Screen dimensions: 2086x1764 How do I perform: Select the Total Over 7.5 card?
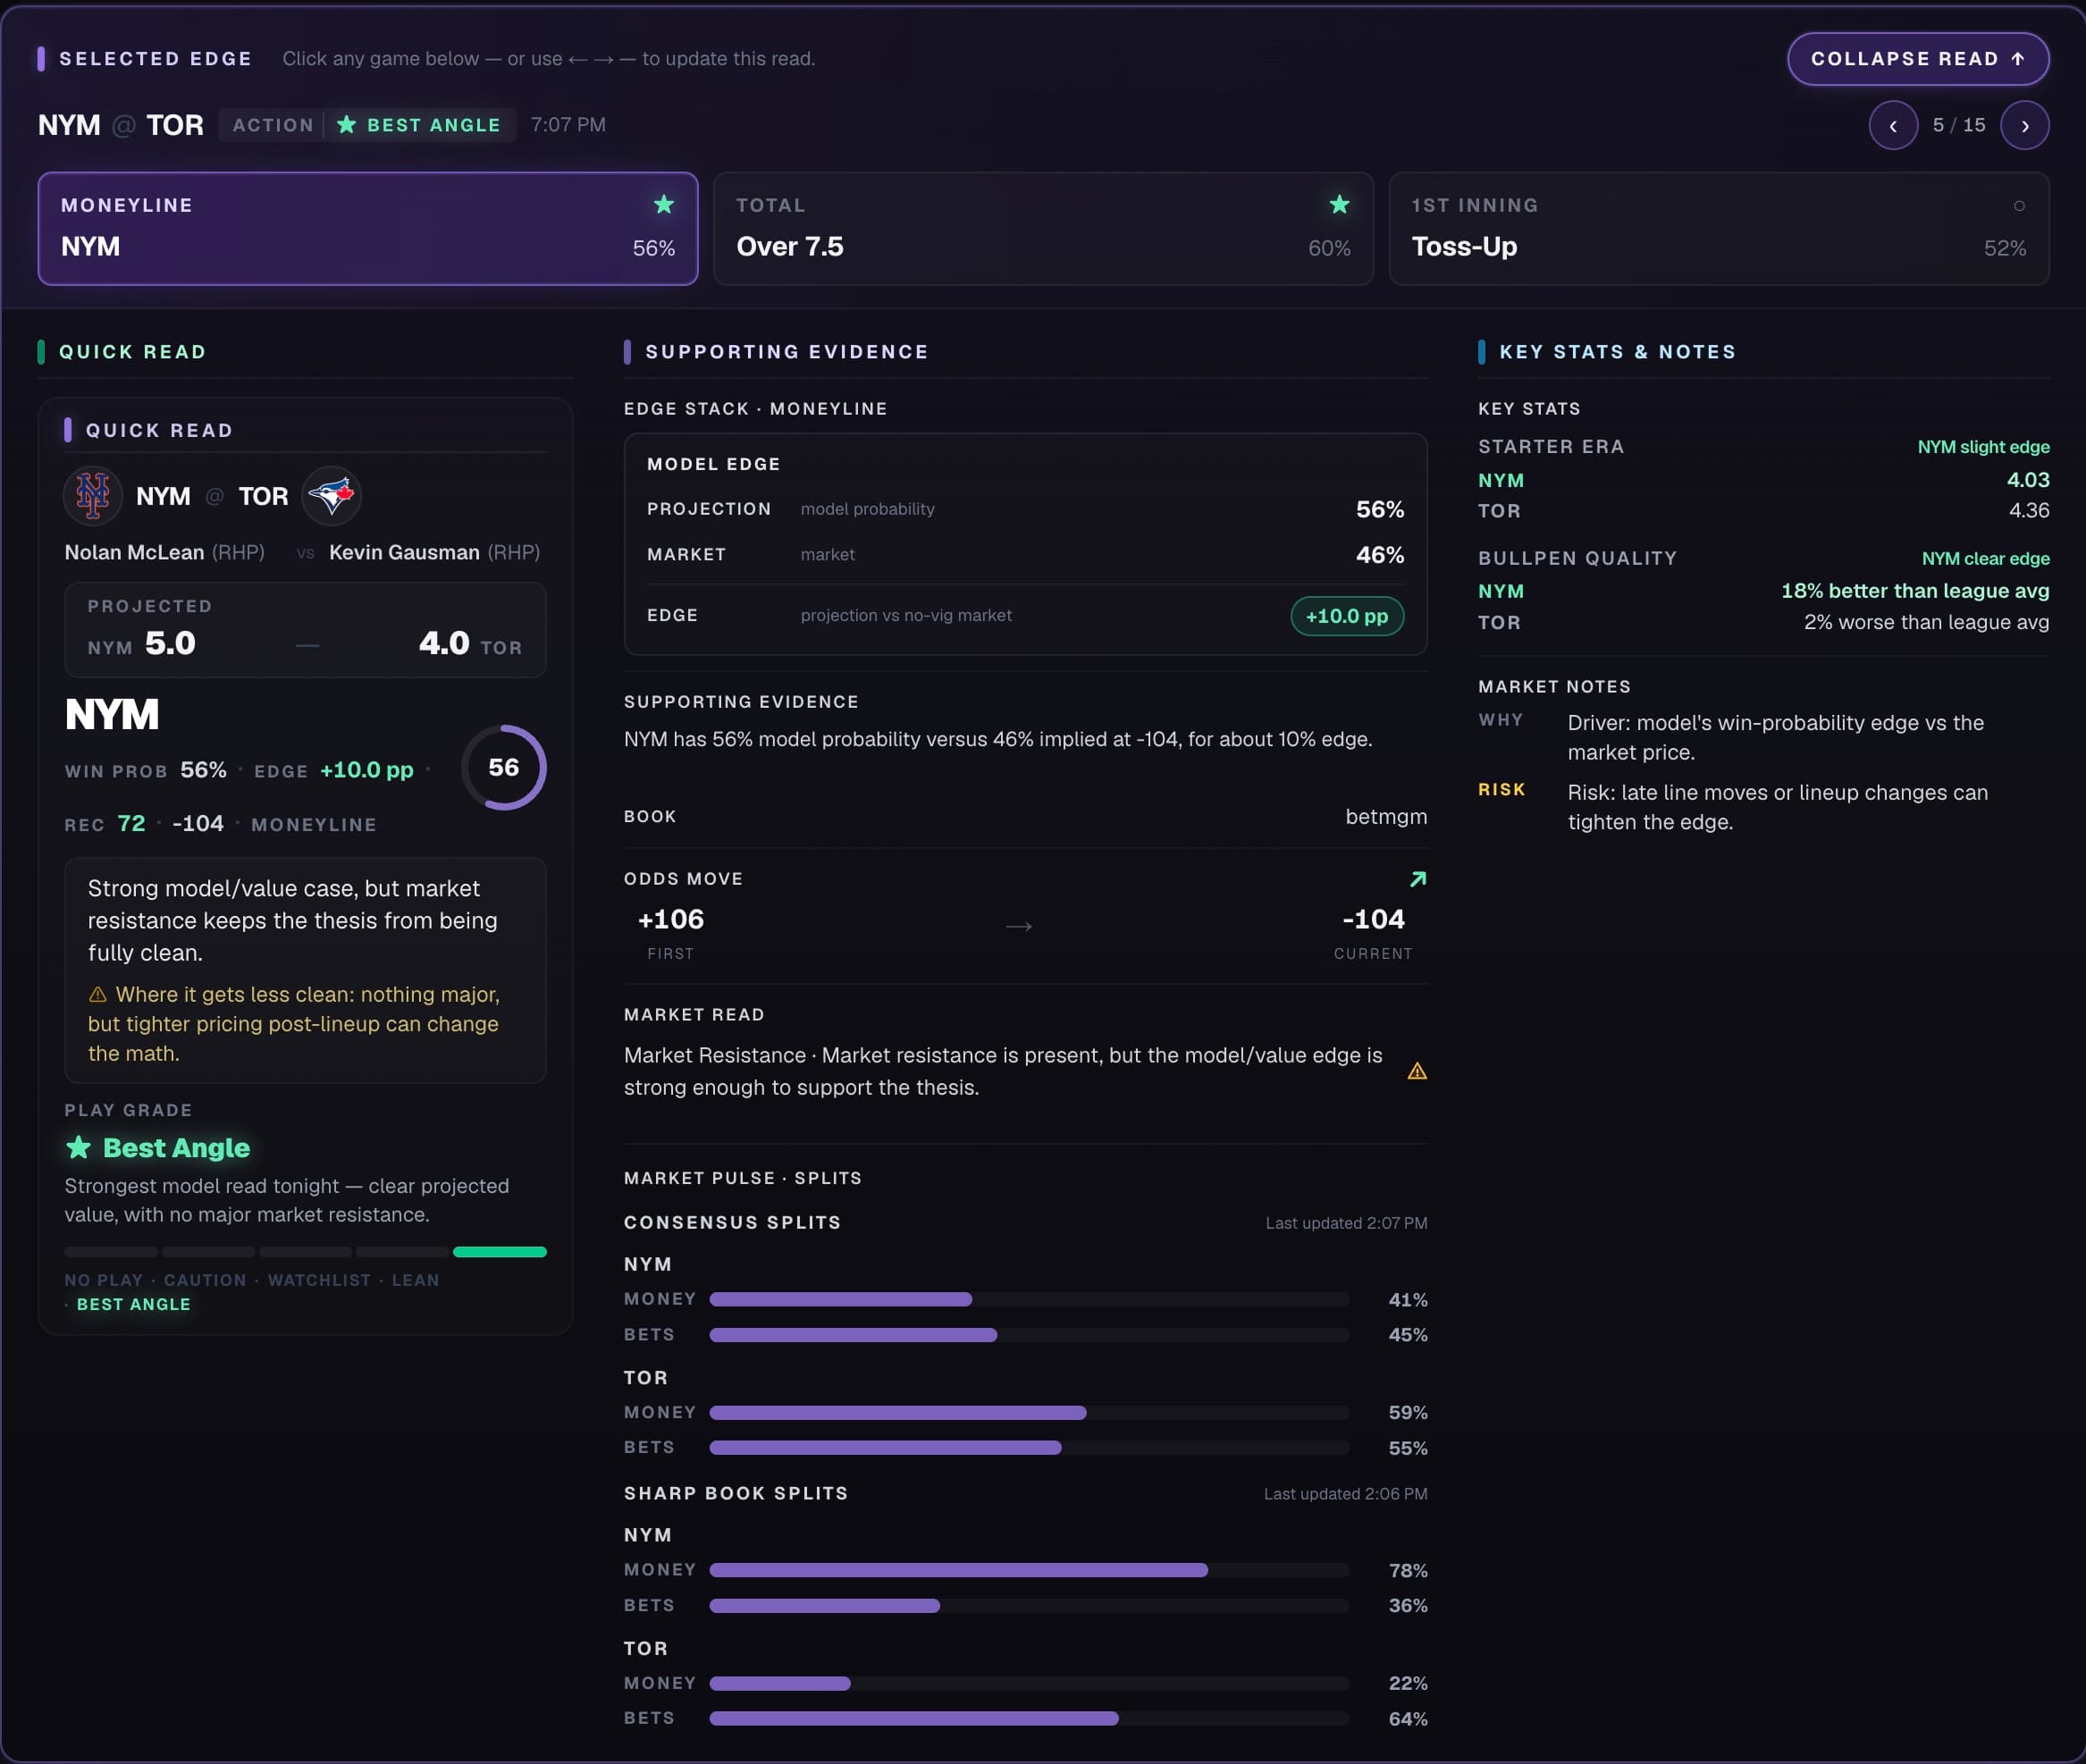pos(1043,228)
